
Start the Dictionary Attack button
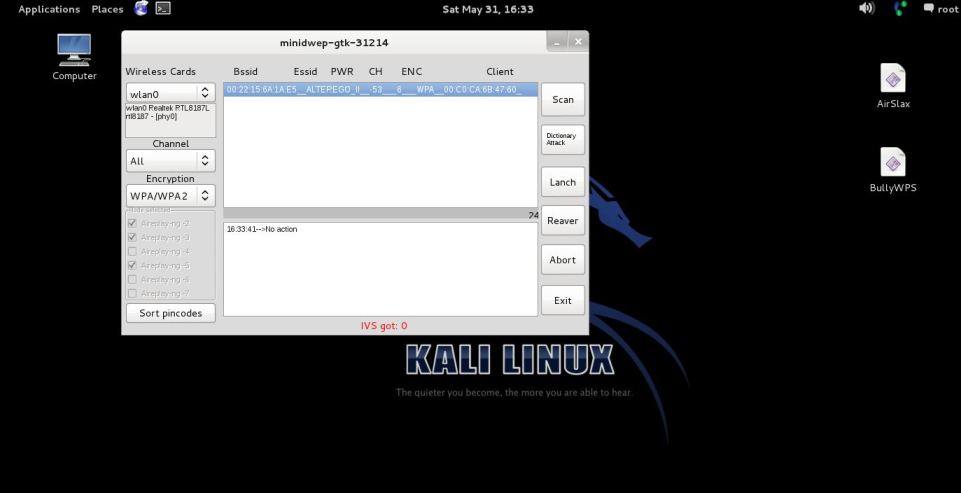pyautogui.click(x=563, y=140)
